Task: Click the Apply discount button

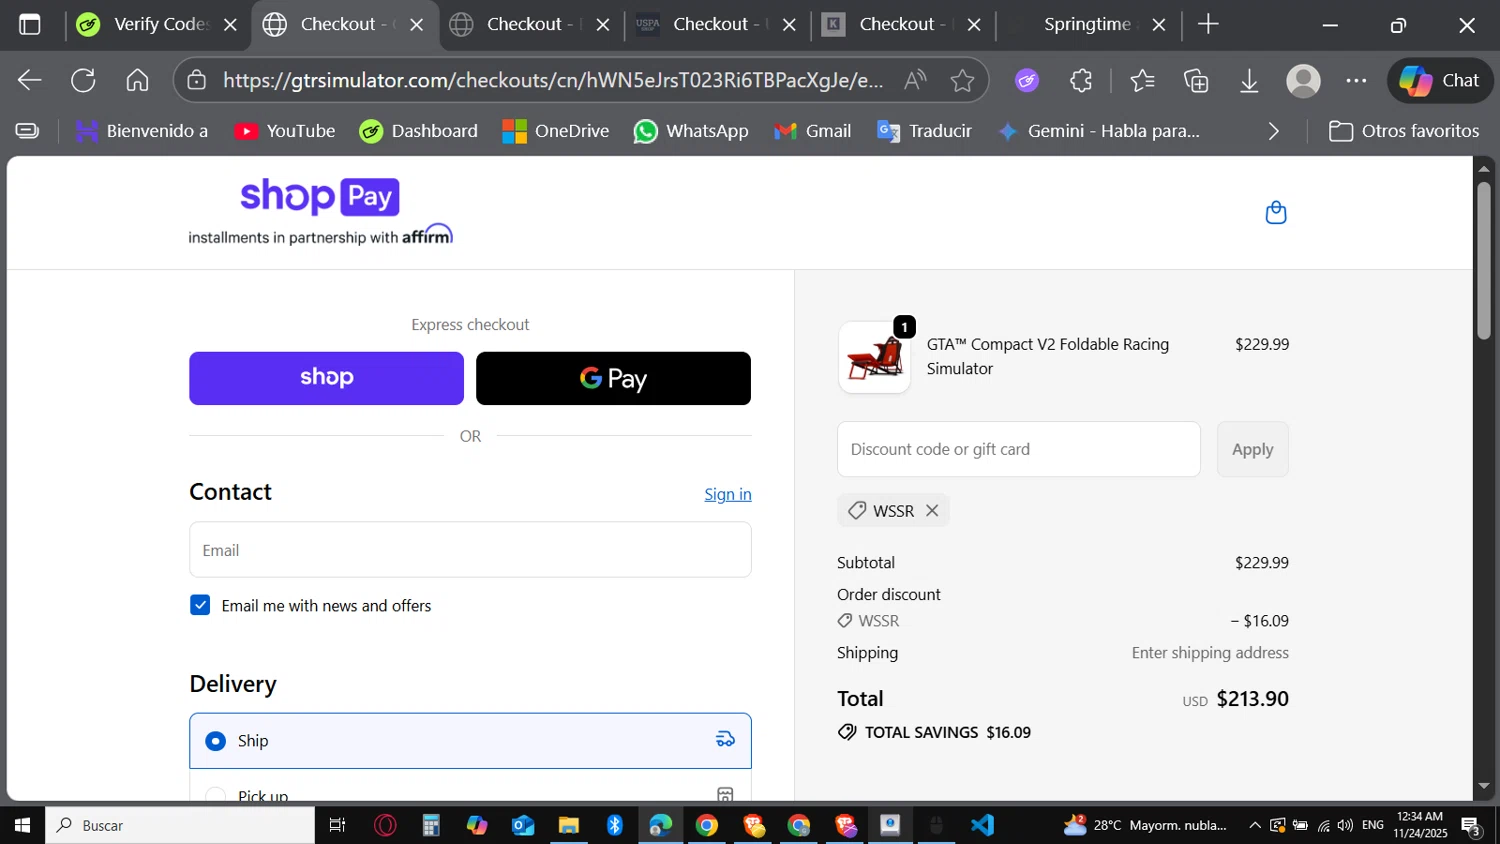Action: click(x=1252, y=449)
